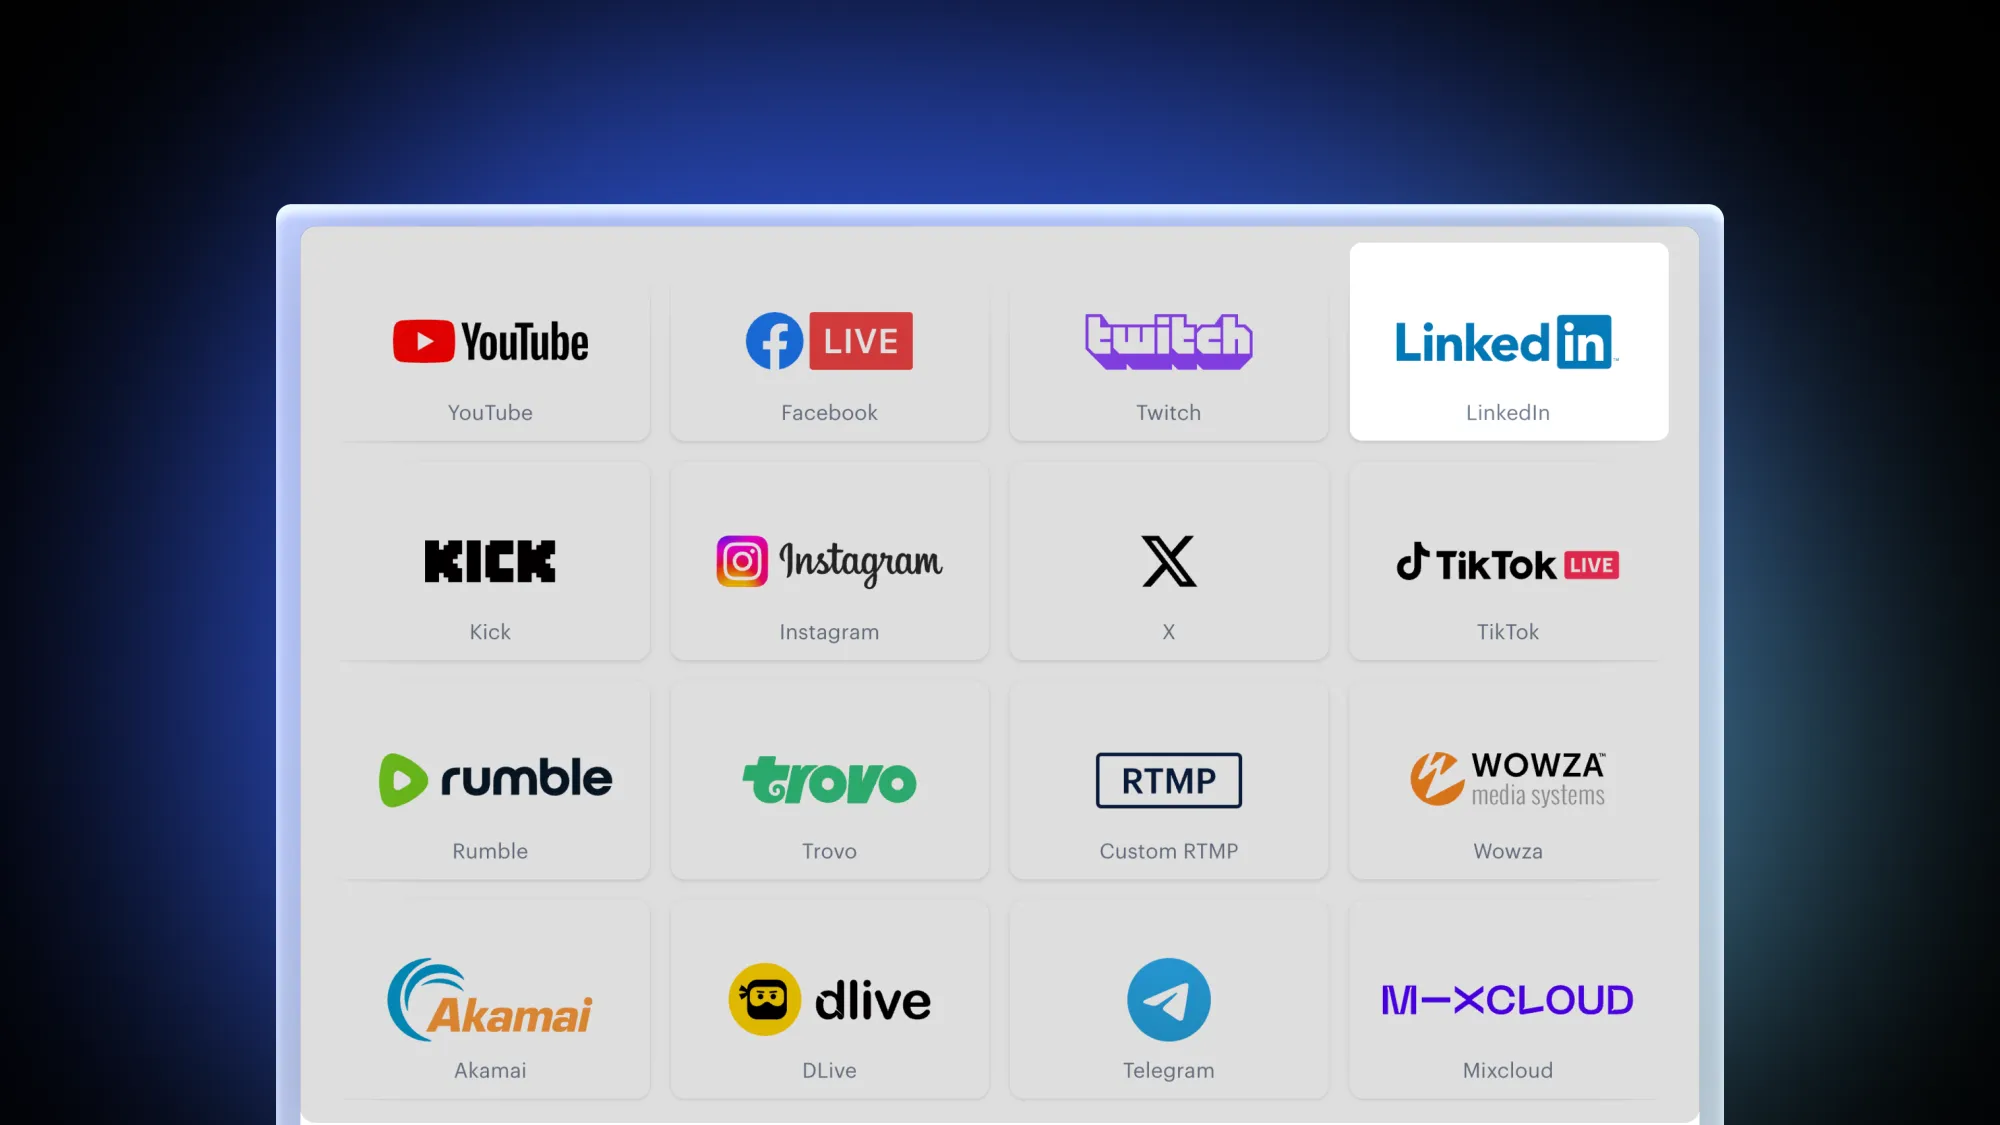Open Custom RTMP configuration
Screen dimensions: 2000x1125
tap(1169, 780)
